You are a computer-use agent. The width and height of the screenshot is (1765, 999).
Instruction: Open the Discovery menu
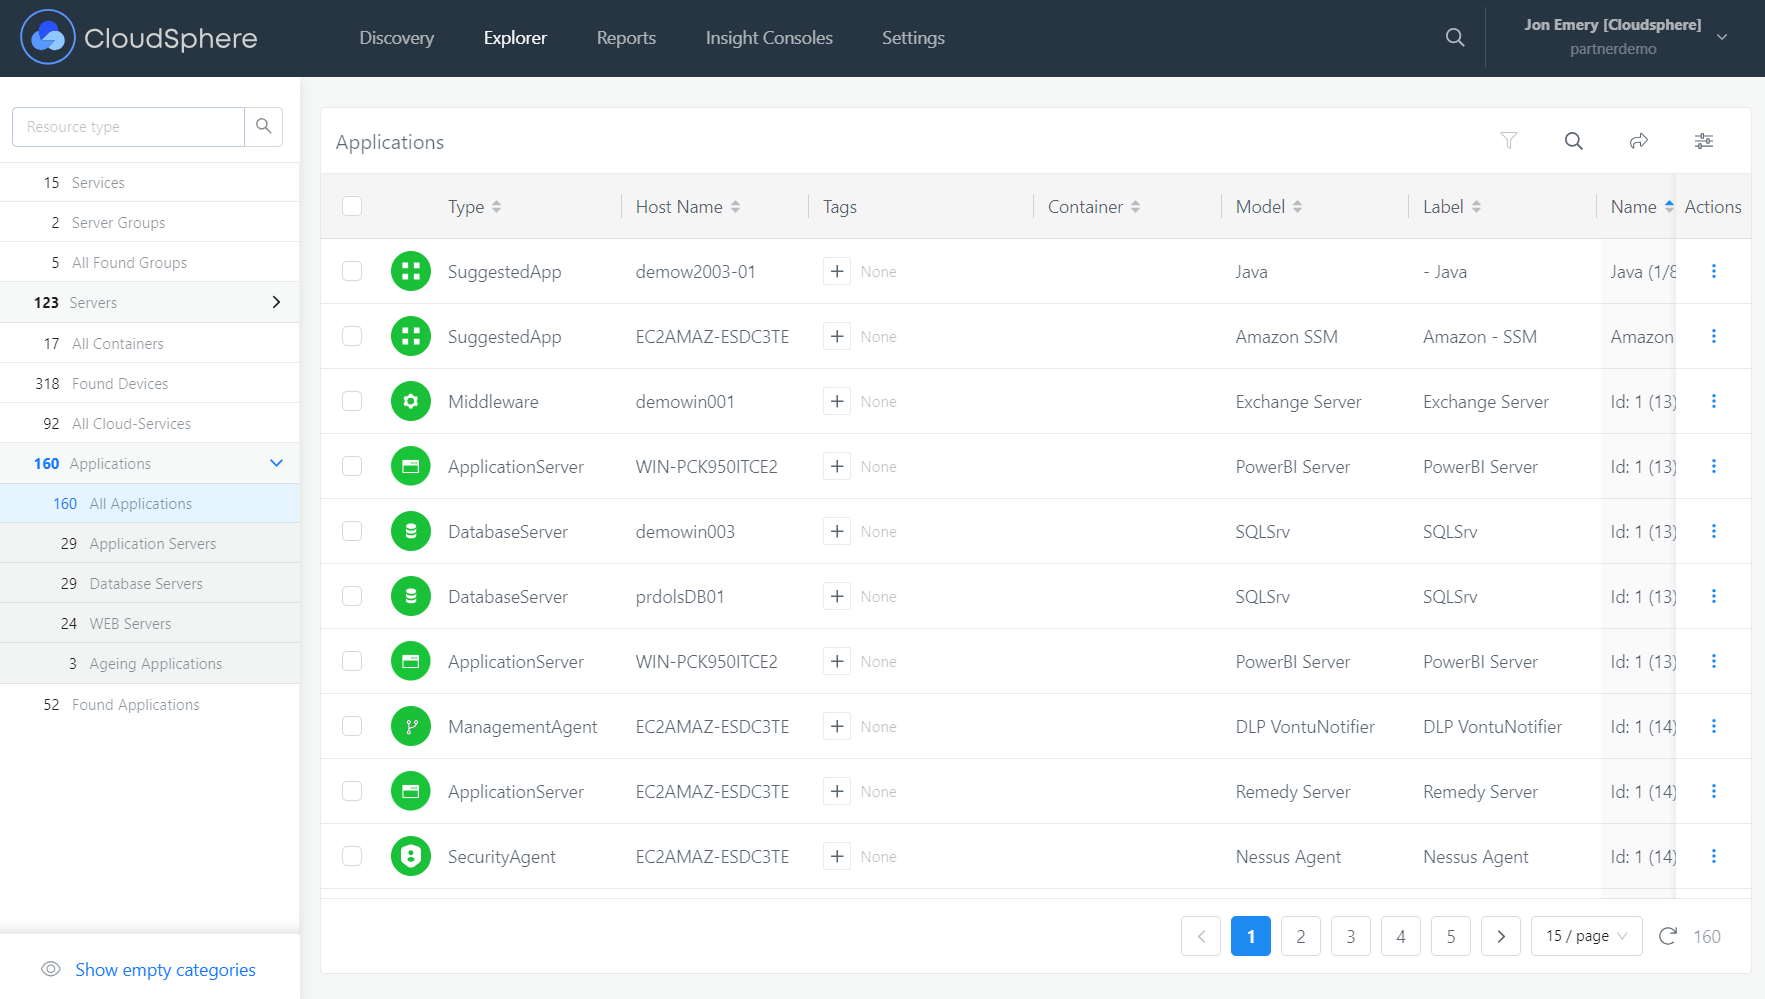pyautogui.click(x=397, y=38)
